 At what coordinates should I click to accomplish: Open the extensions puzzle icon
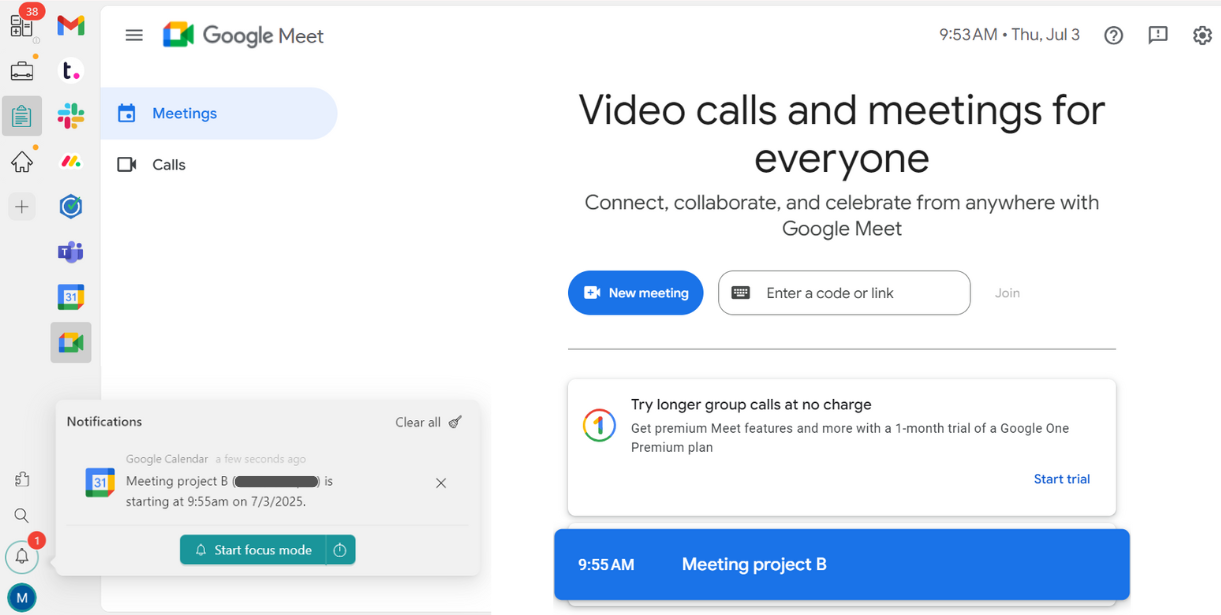click(21, 479)
